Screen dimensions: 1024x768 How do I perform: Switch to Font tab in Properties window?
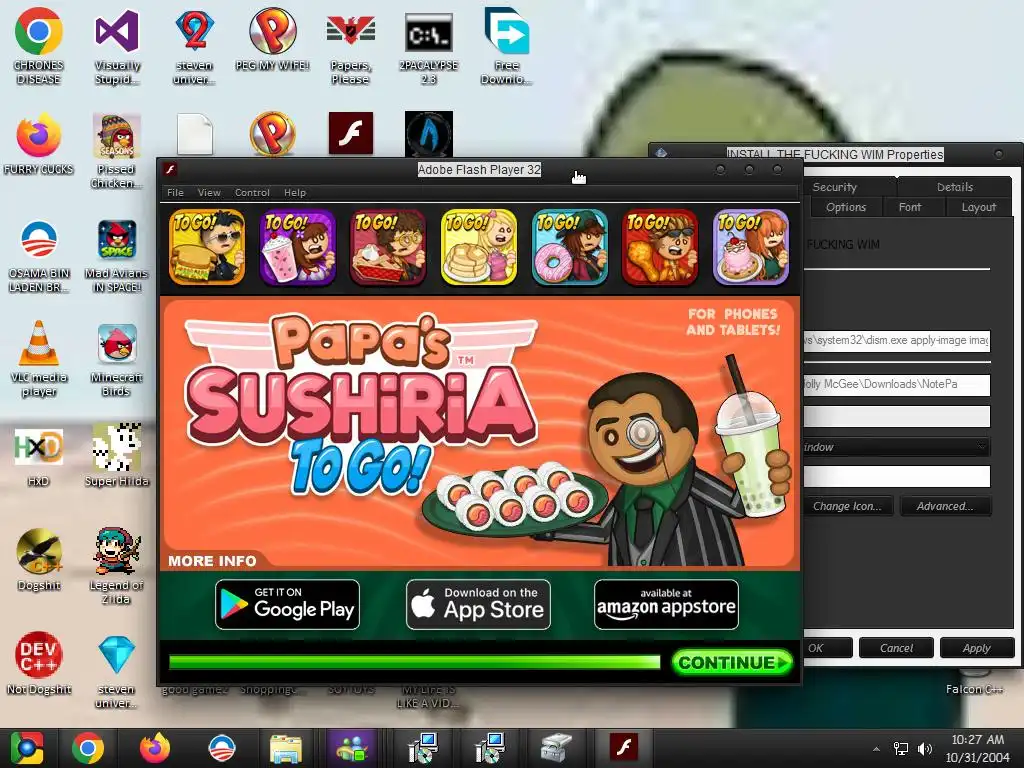pyautogui.click(x=910, y=207)
